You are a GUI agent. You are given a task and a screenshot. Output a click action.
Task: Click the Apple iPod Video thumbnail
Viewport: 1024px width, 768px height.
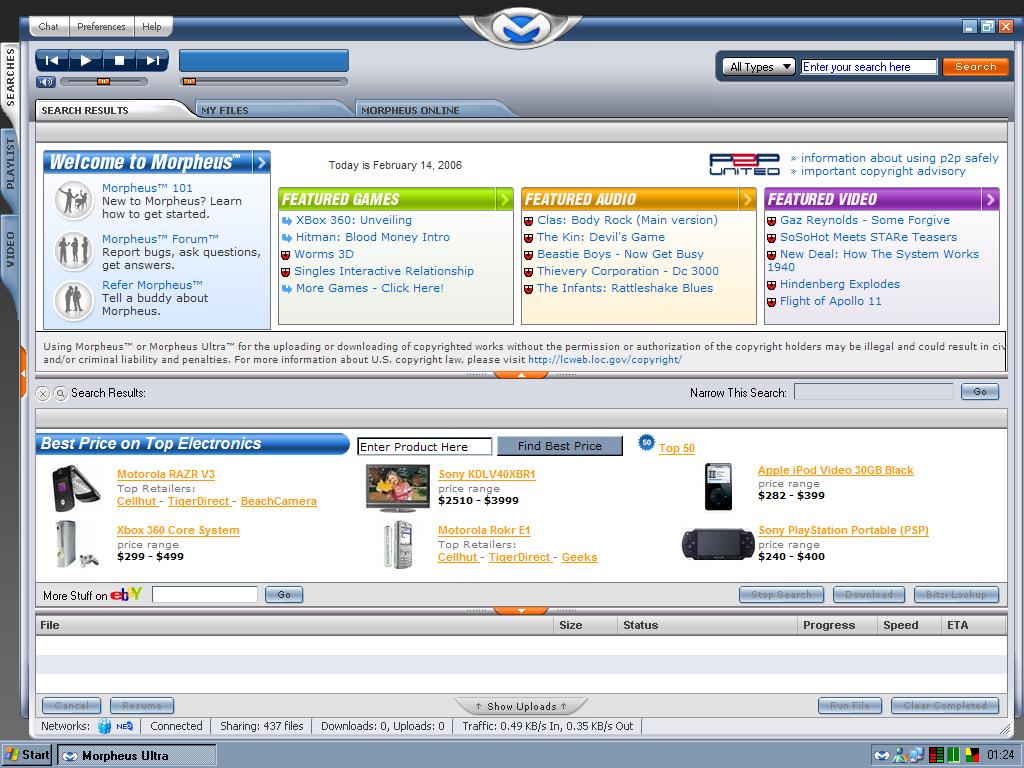(718, 487)
